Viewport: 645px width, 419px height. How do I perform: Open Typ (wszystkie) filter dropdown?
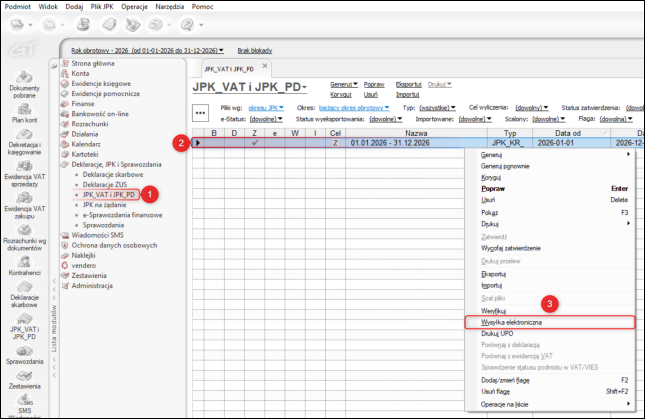coord(437,108)
